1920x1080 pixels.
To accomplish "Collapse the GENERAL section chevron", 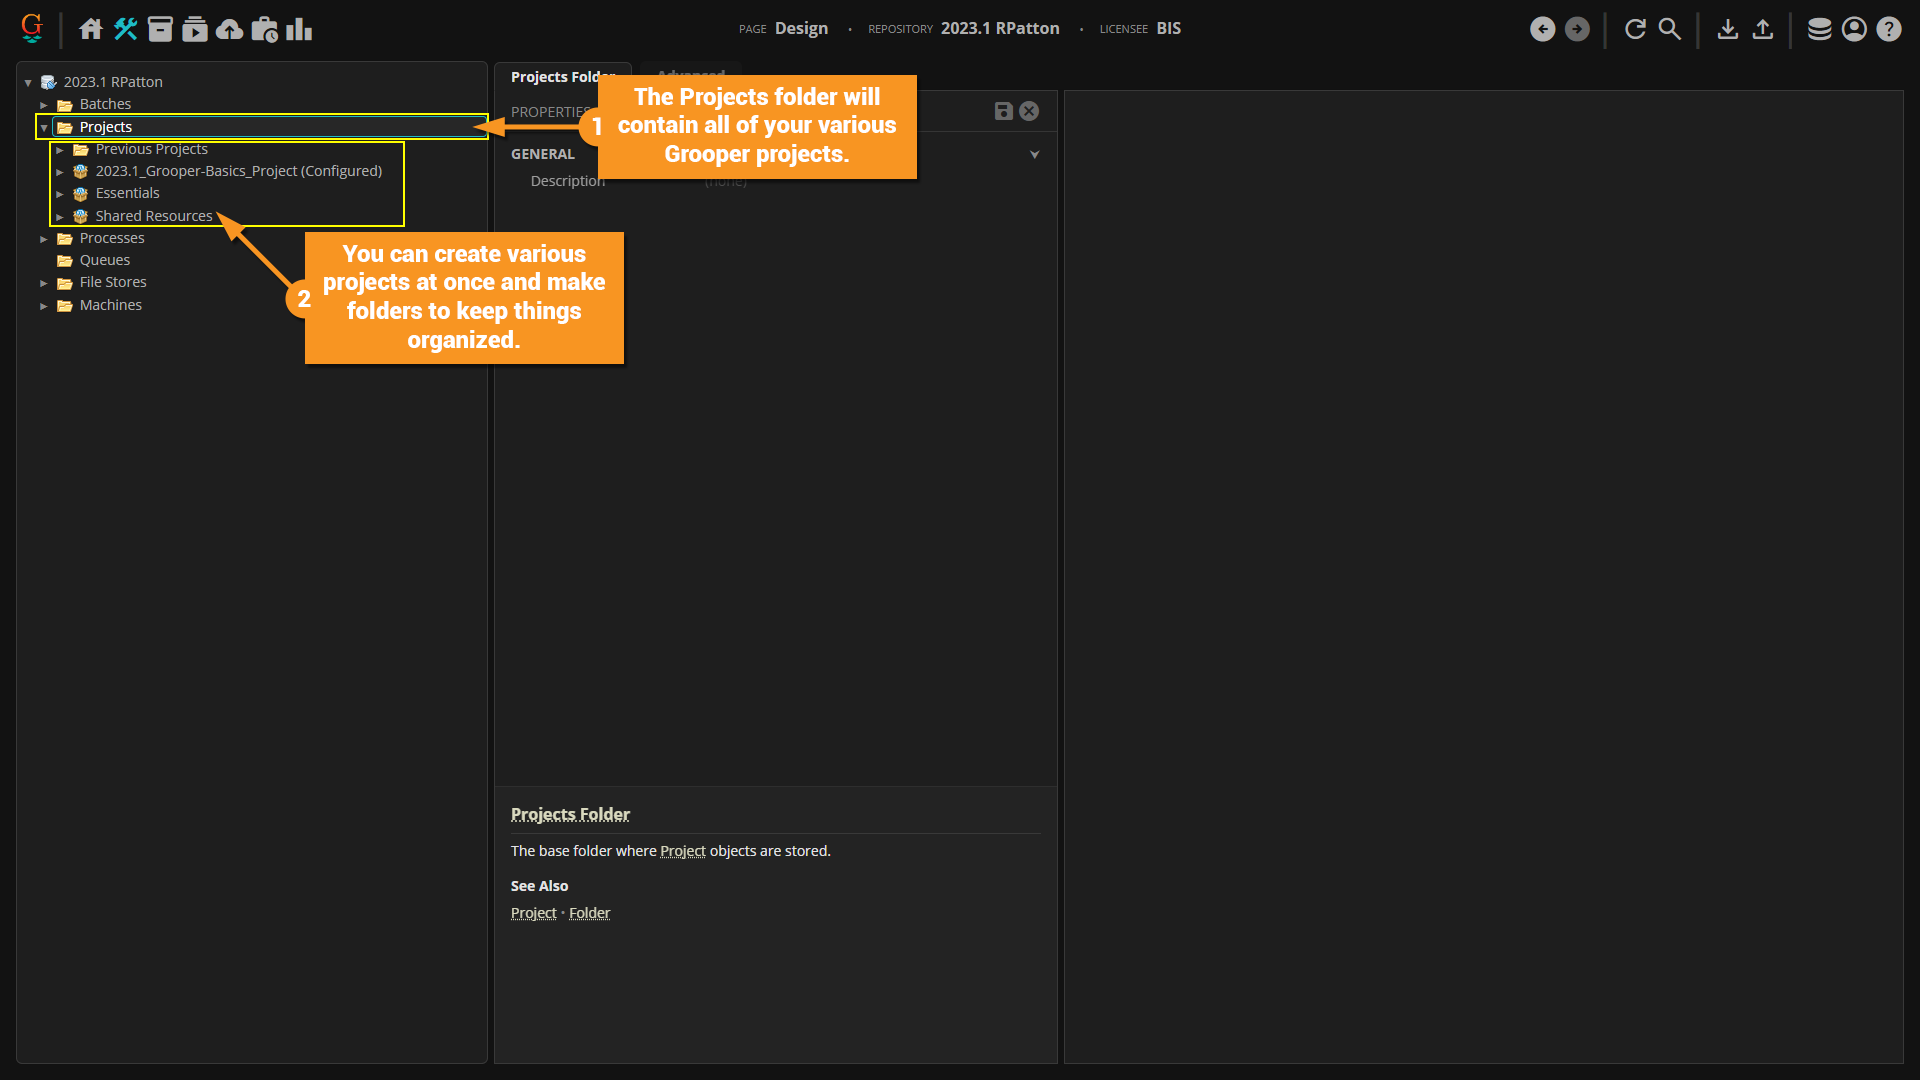I will pyautogui.click(x=1035, y=154).
